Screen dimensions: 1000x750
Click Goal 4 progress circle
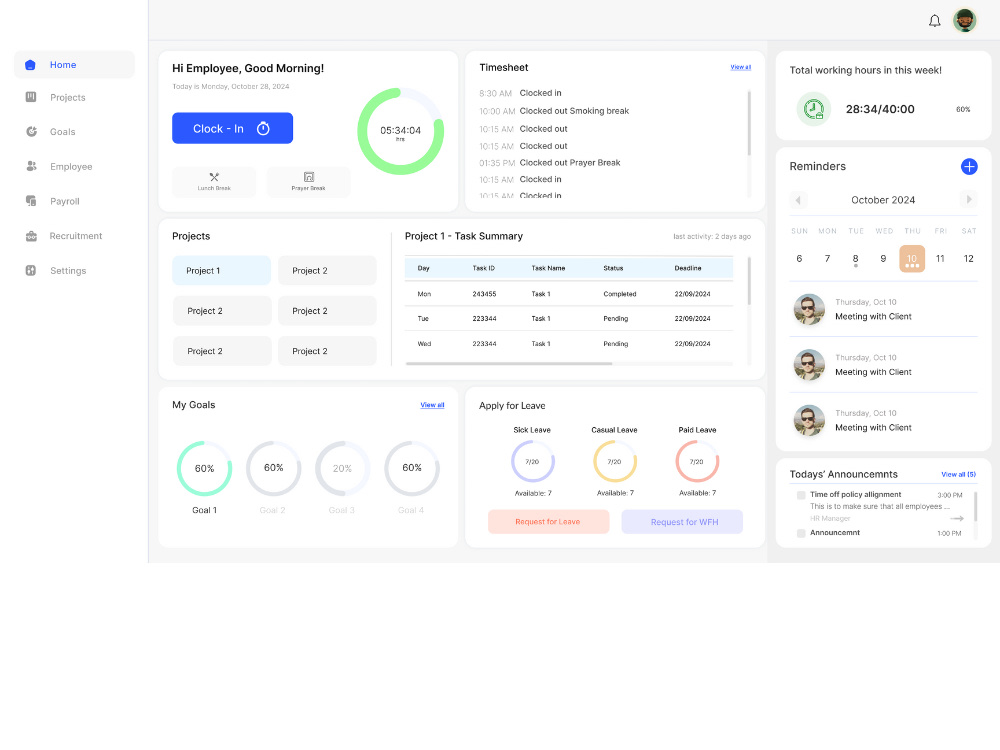pyautogui.click(x=412, y=468)
